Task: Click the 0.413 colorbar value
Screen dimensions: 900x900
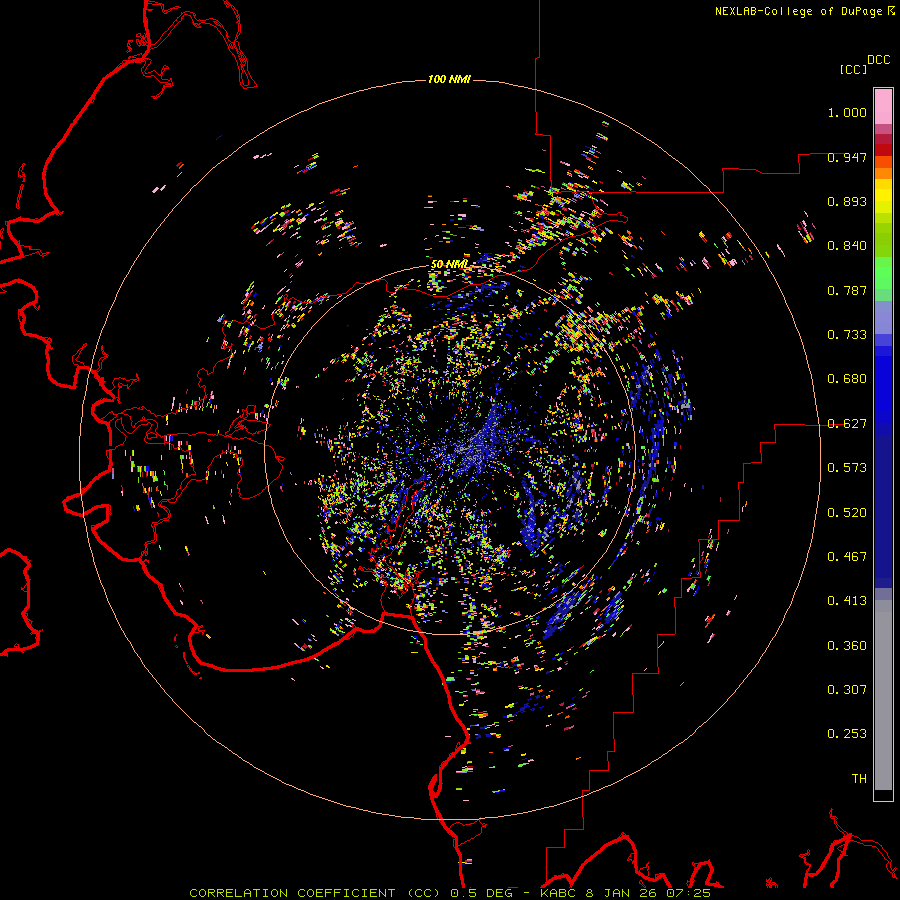Action: point(847,601)
